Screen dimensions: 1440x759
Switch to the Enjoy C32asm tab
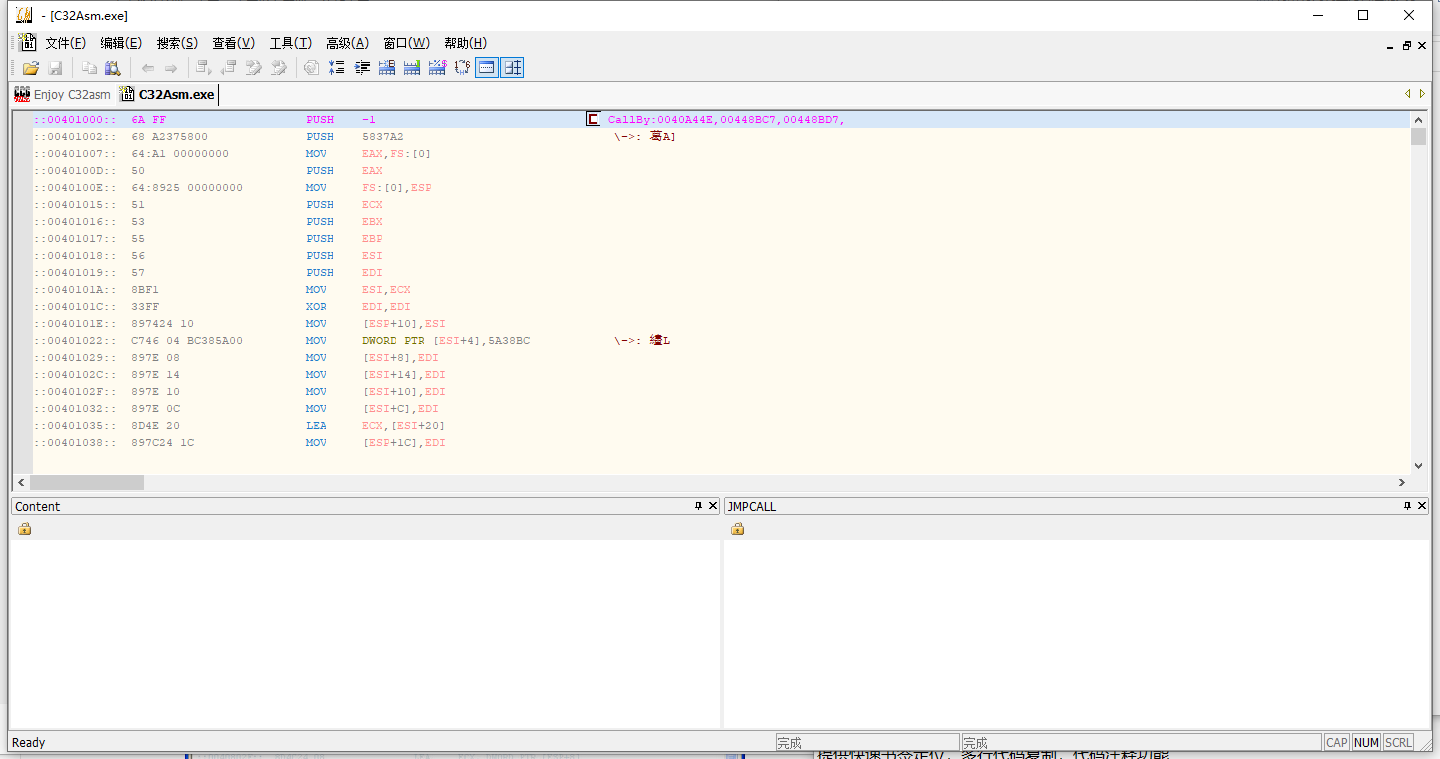[62, 95]
